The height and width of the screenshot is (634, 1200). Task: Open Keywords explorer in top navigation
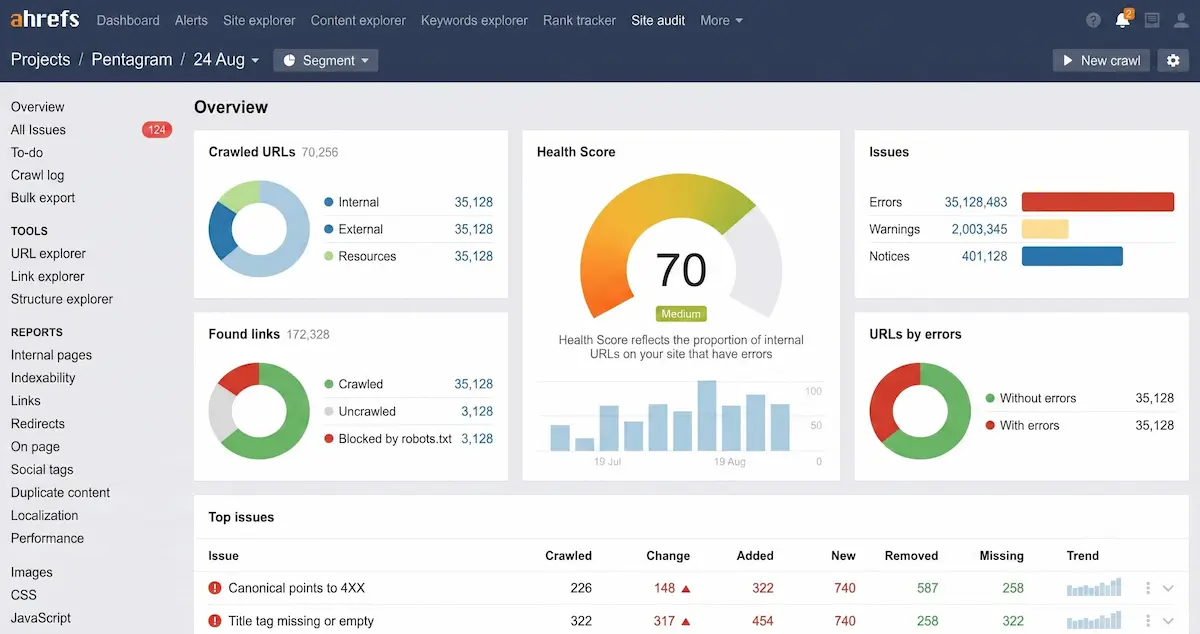click(x=475, y=20)
